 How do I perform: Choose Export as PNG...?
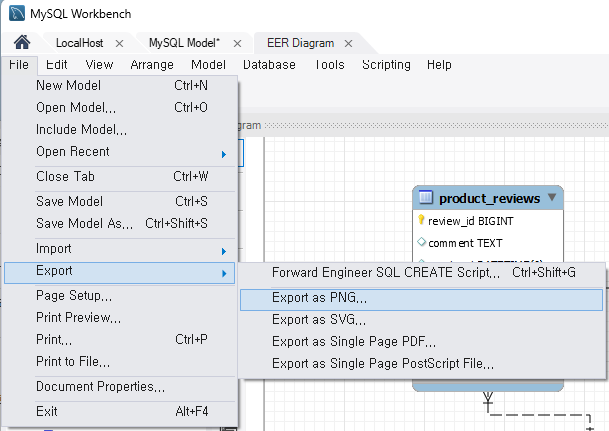click(421, 300)
